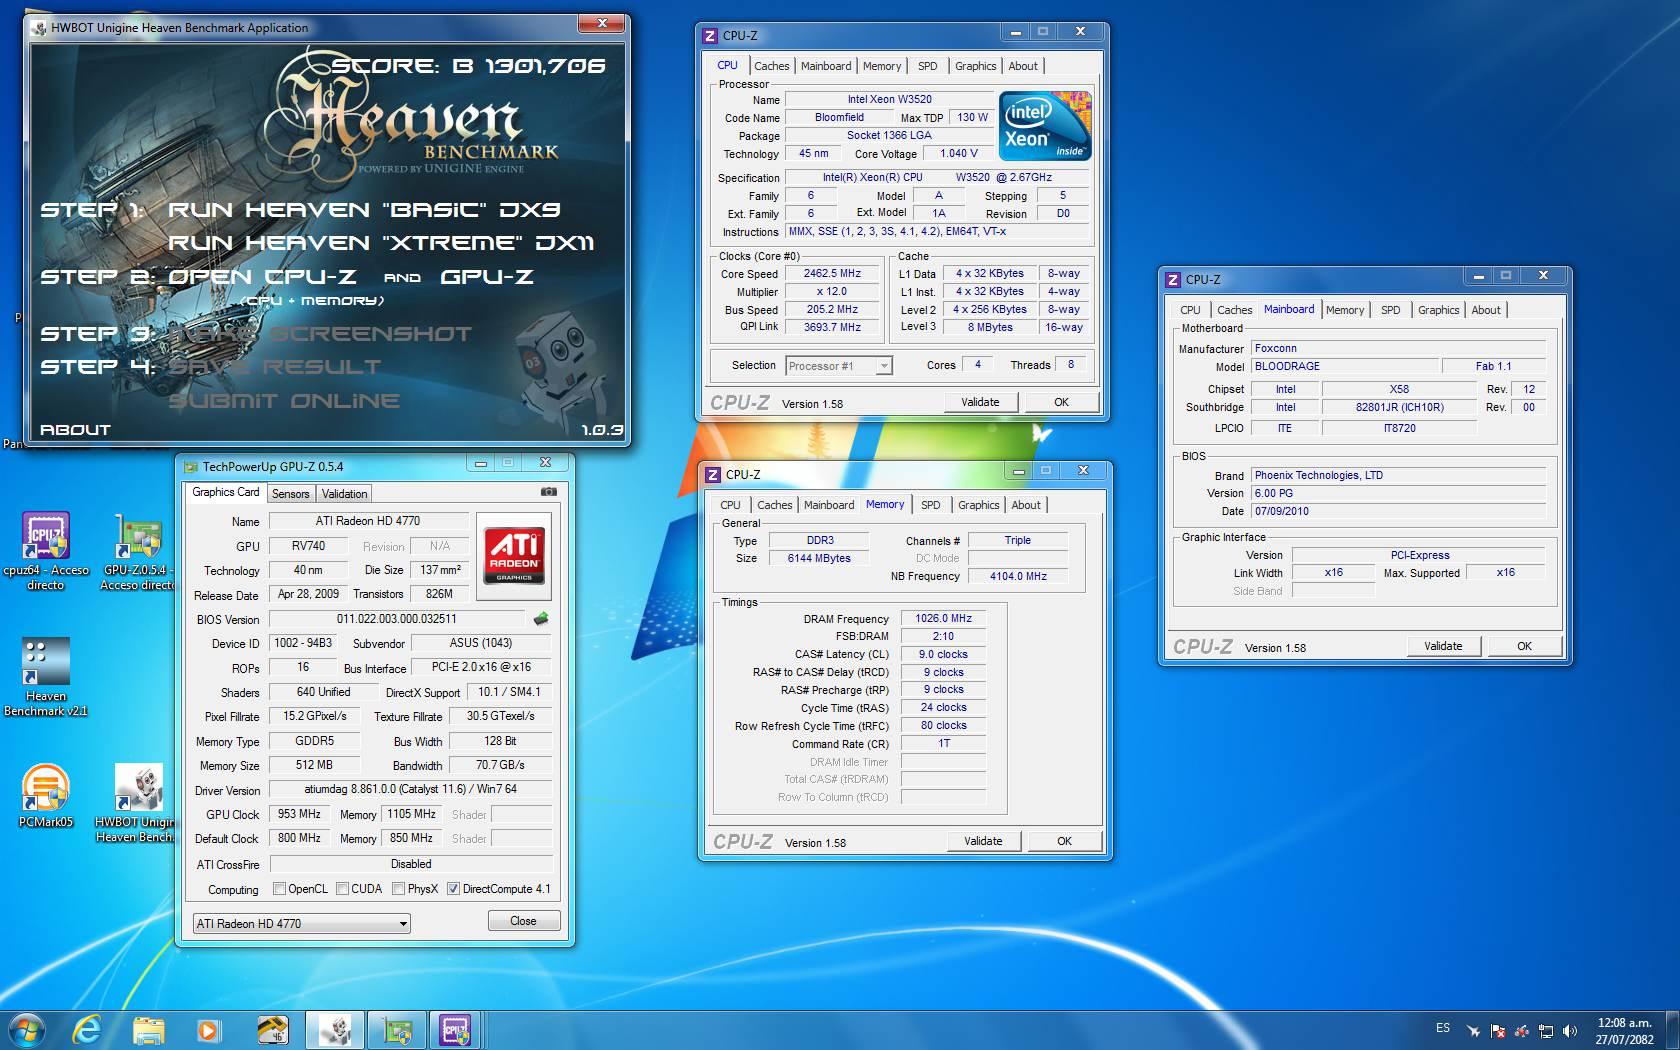1680x1050 pixels.
Task: Click the Core Speed value 2462.5 MHz
Action: [832, 274]
